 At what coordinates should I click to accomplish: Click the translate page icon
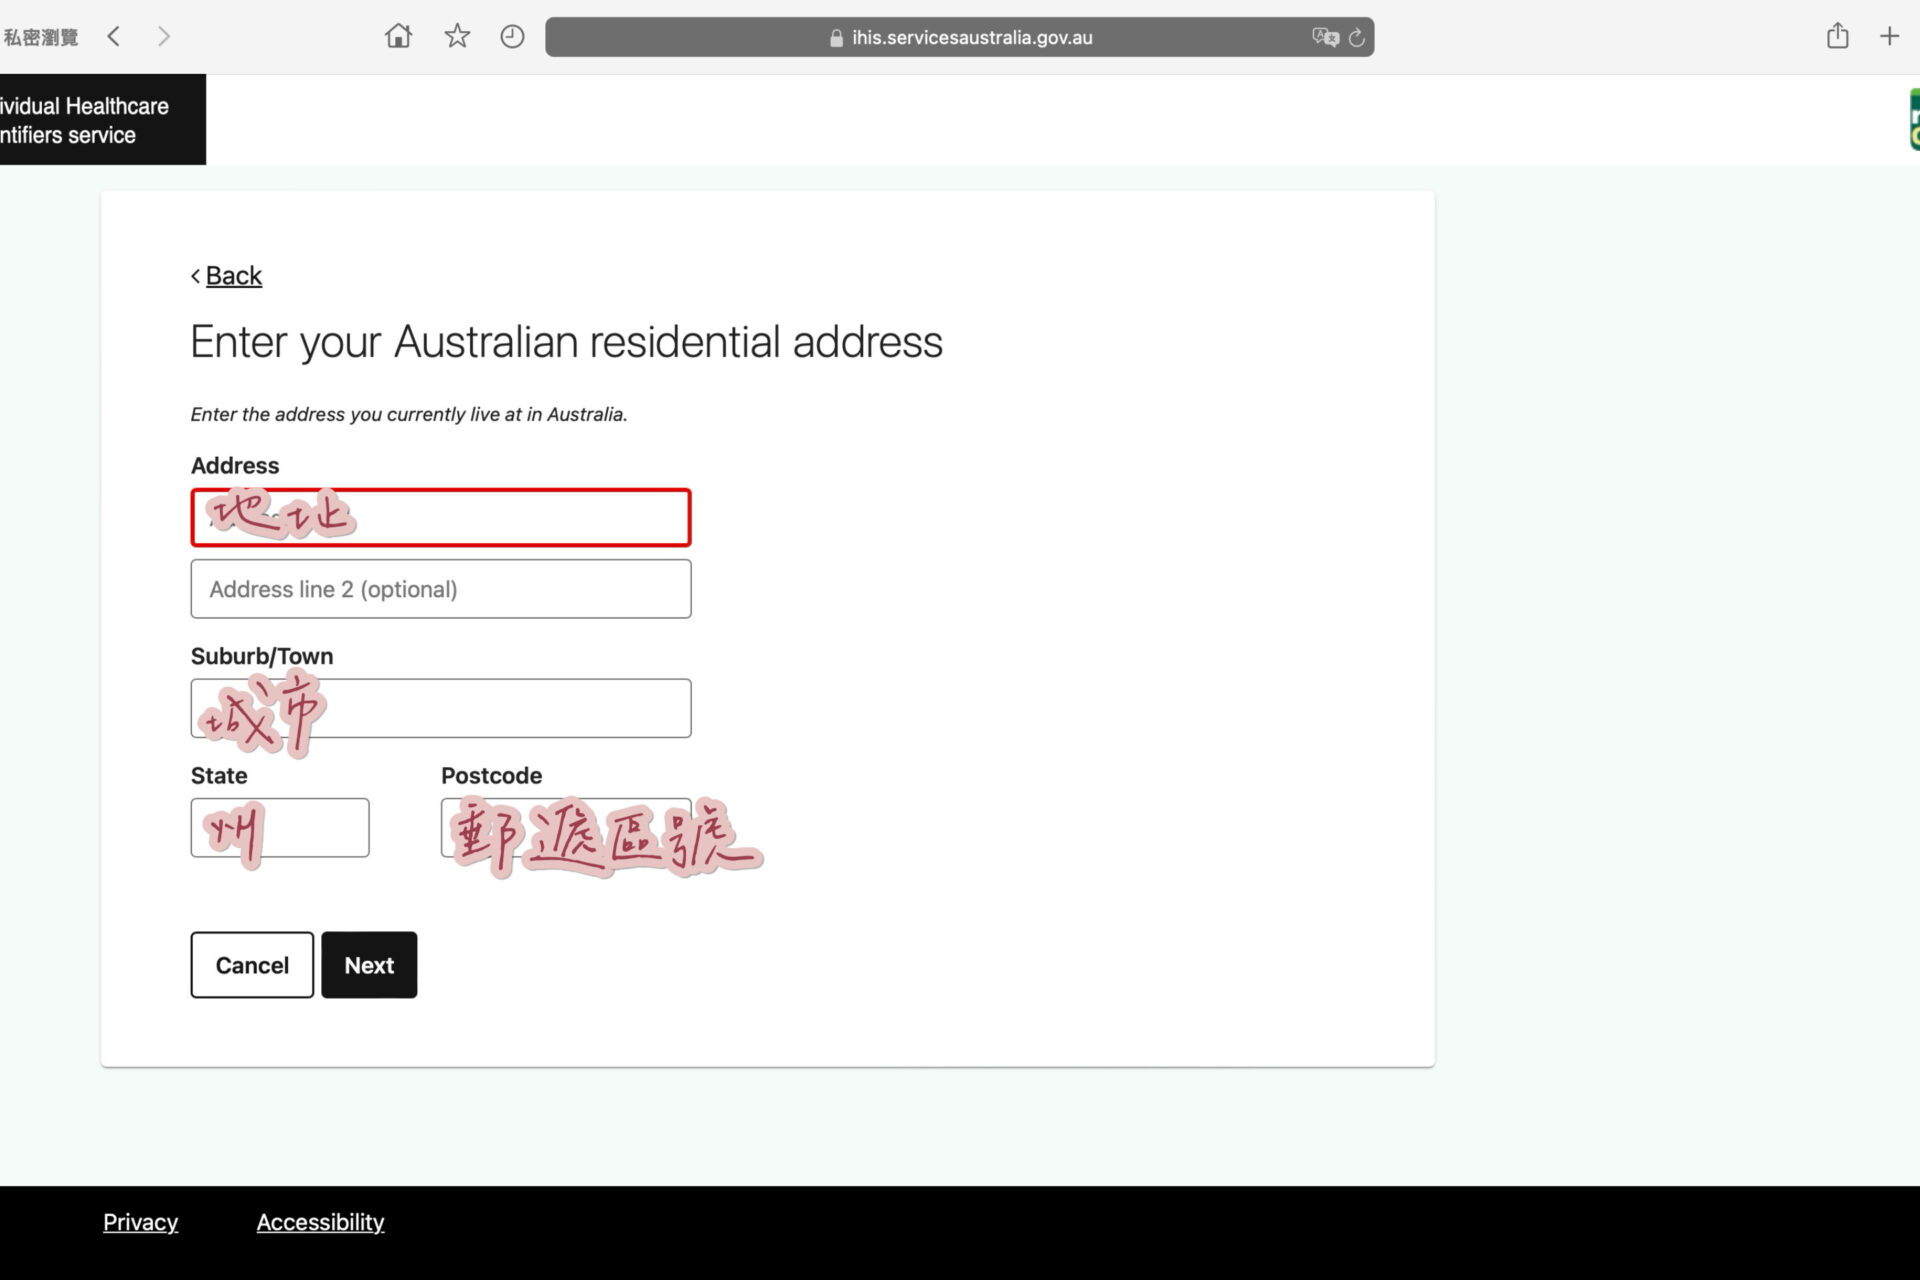[1325, 37]
